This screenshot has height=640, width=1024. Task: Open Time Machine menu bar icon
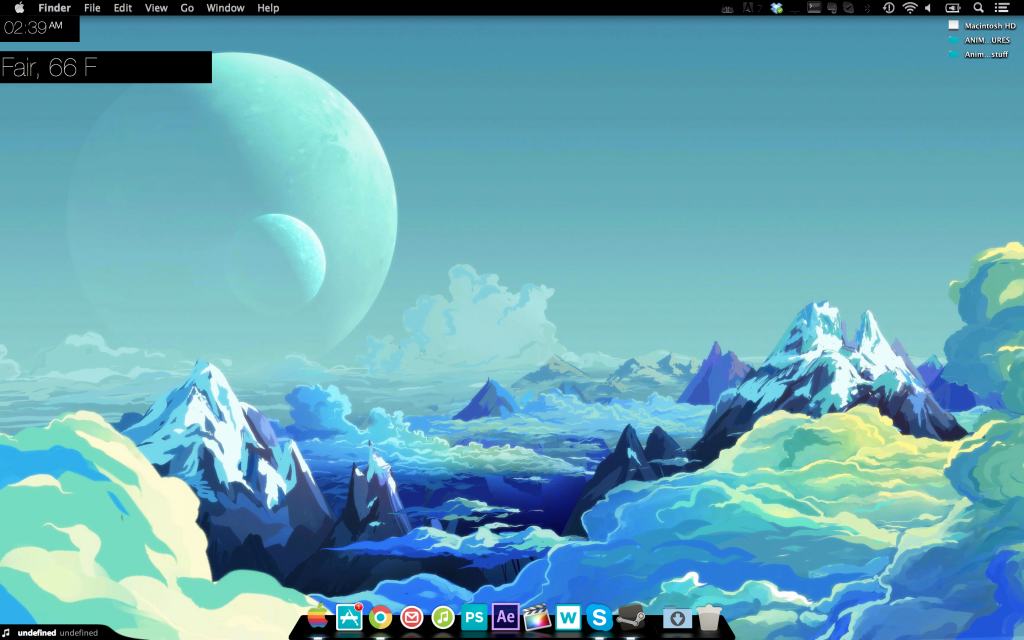point(889,8)
